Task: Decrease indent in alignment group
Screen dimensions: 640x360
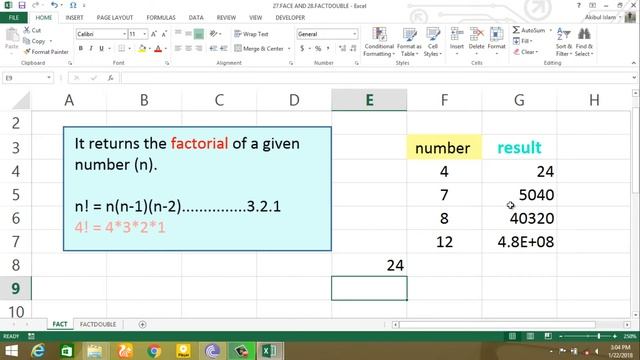Action: 213,49
